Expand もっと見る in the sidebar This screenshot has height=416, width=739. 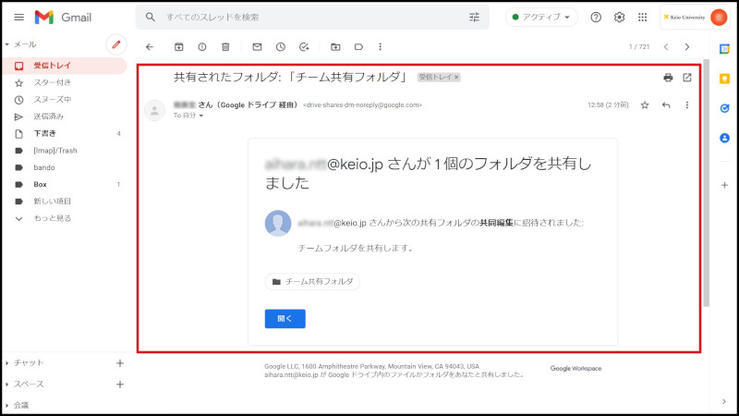(52, 218)
